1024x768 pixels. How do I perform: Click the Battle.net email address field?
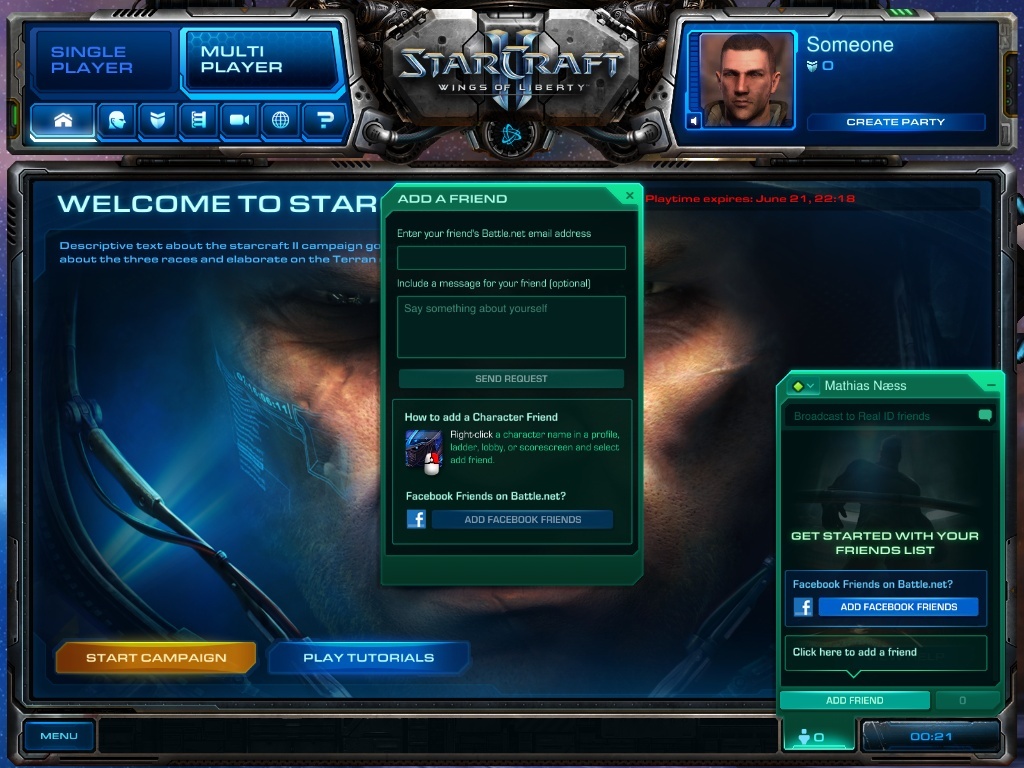[511, 258]
